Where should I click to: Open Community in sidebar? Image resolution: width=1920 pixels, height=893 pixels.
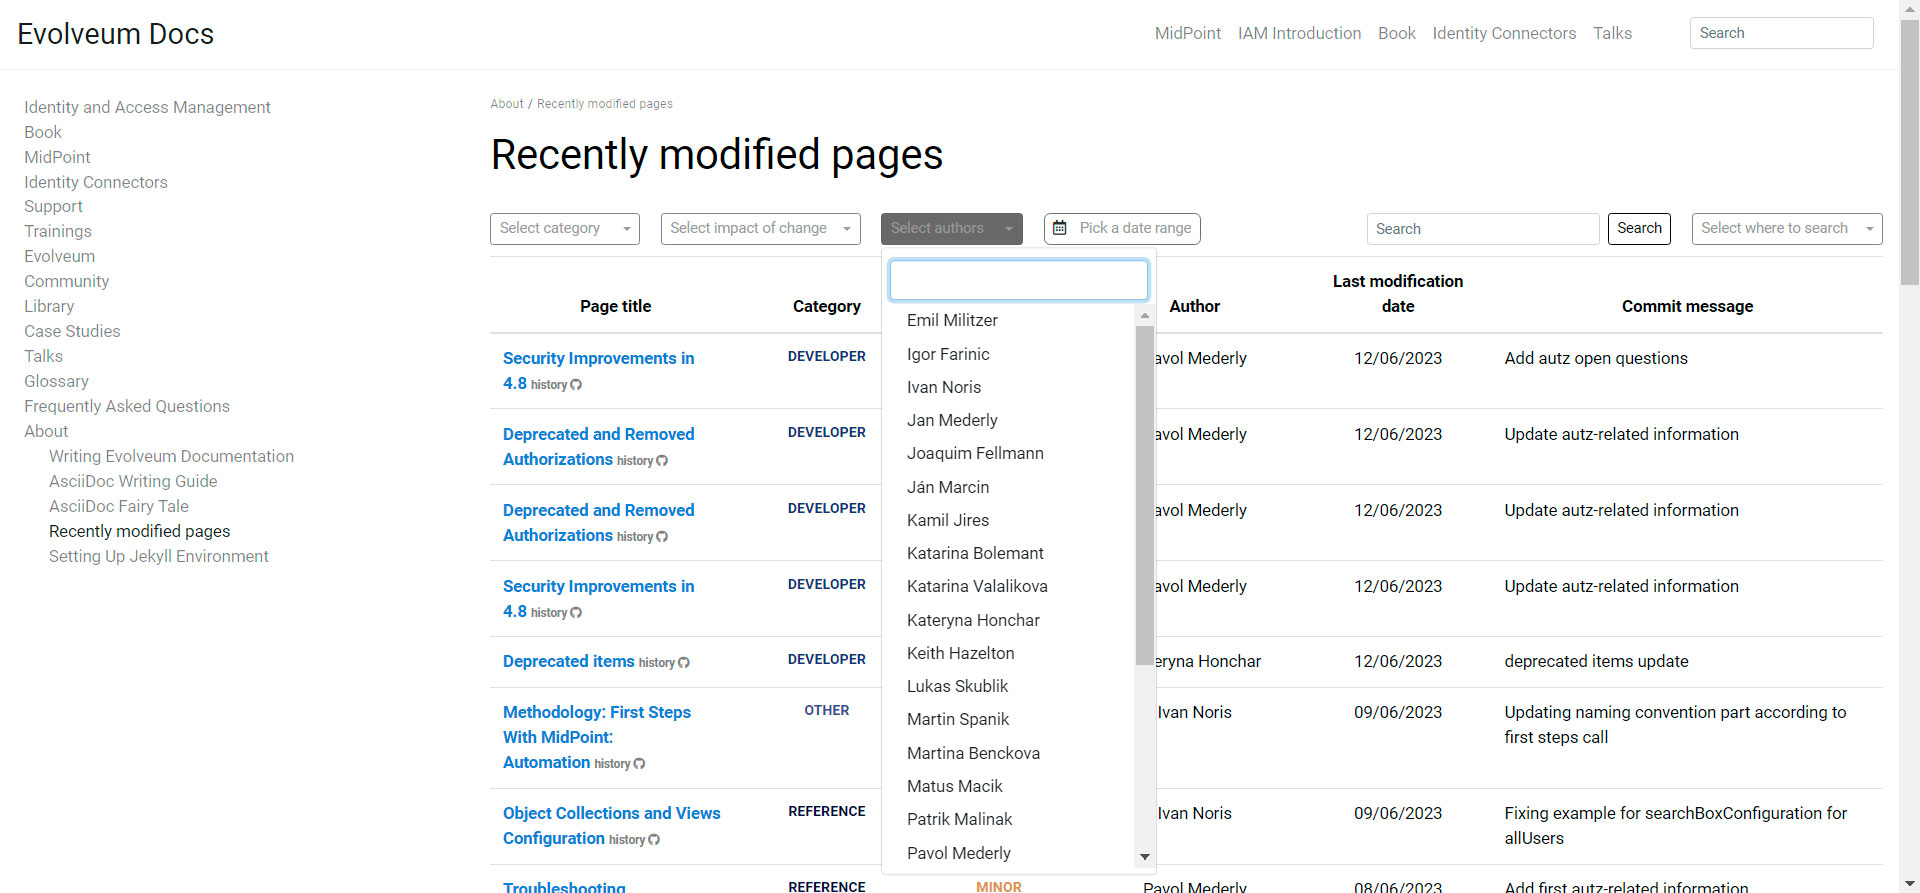[67, 281]
